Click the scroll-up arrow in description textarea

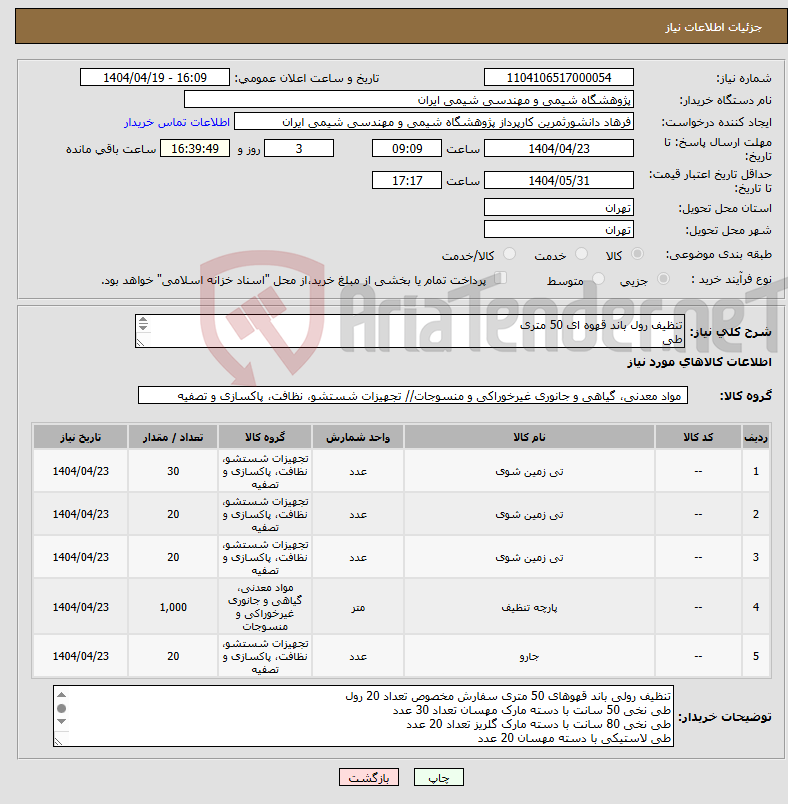tap(143, 319)
